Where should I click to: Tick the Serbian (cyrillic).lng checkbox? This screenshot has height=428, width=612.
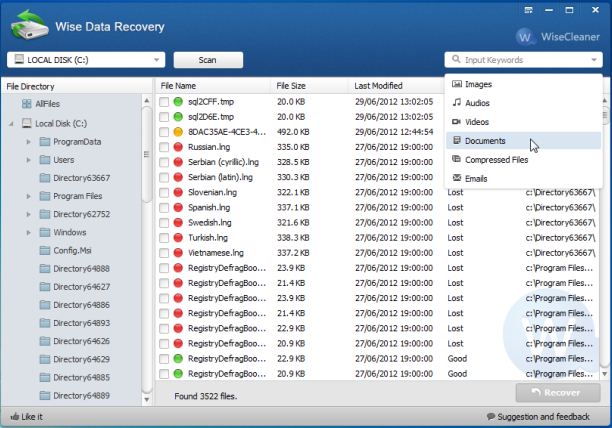(164, 163)
